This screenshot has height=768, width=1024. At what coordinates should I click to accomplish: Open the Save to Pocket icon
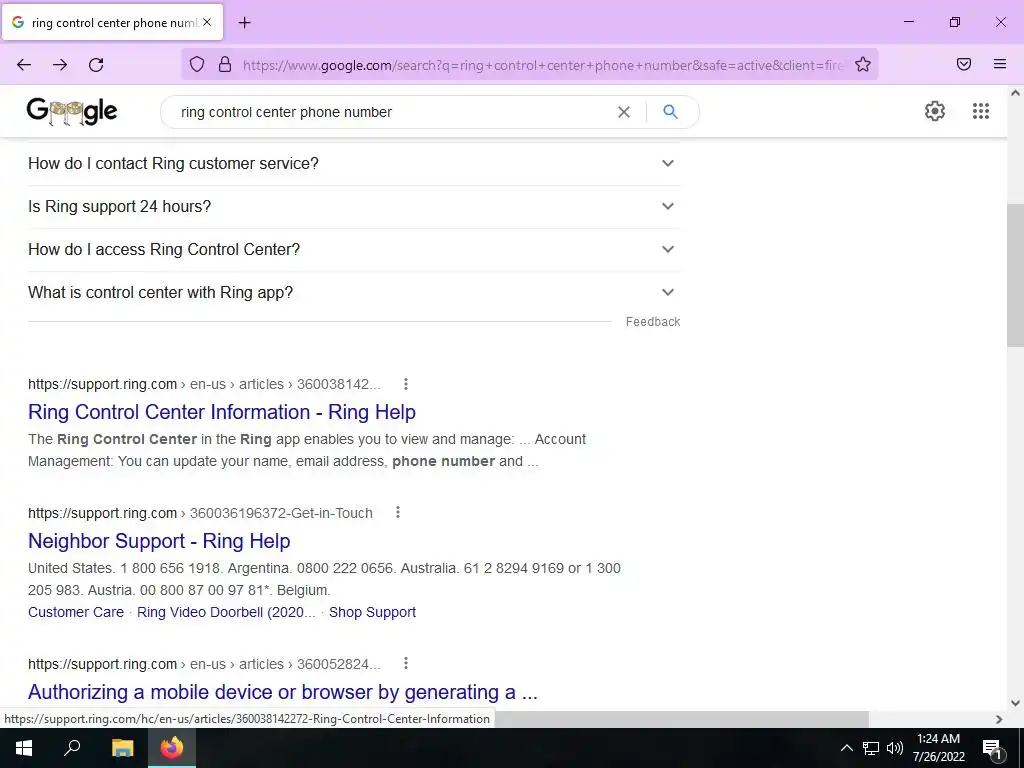964,64
